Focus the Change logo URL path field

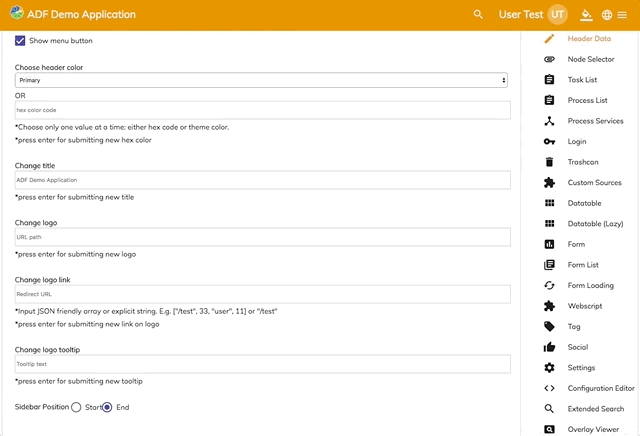[261, 238]
